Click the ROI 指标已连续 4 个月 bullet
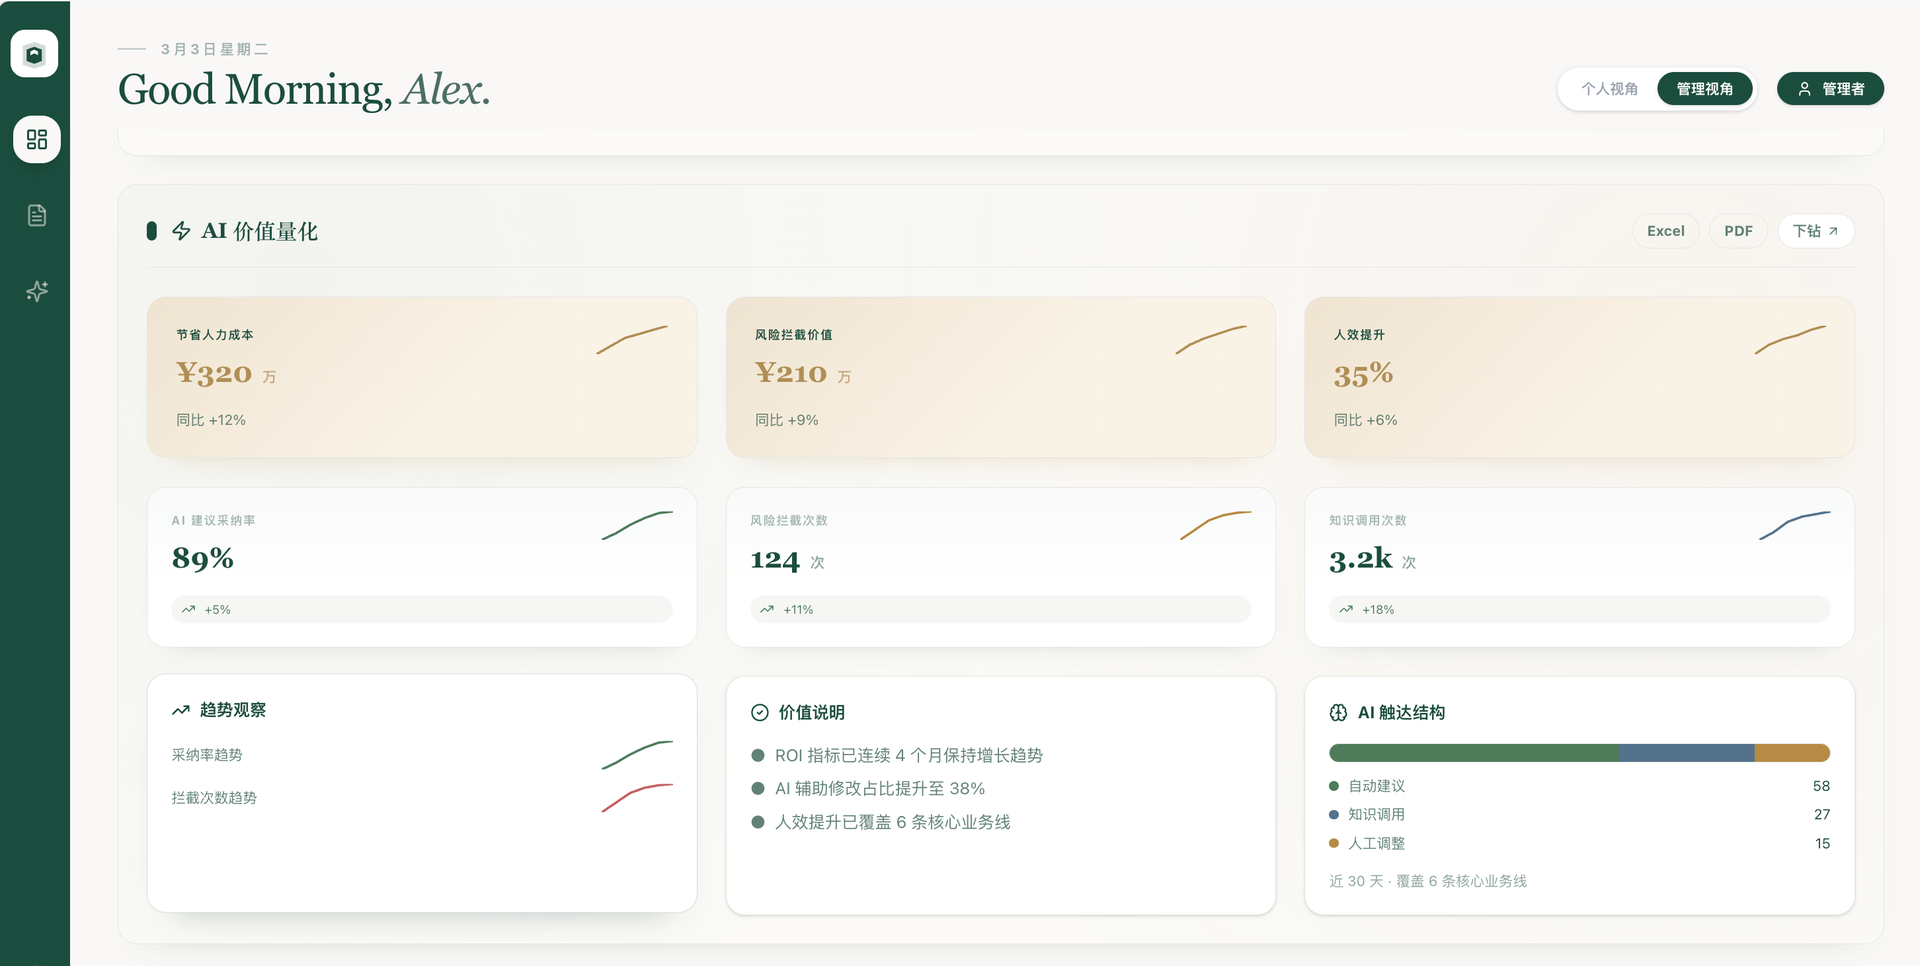The height and width of the screenshot is (966, 1920). 897,756
